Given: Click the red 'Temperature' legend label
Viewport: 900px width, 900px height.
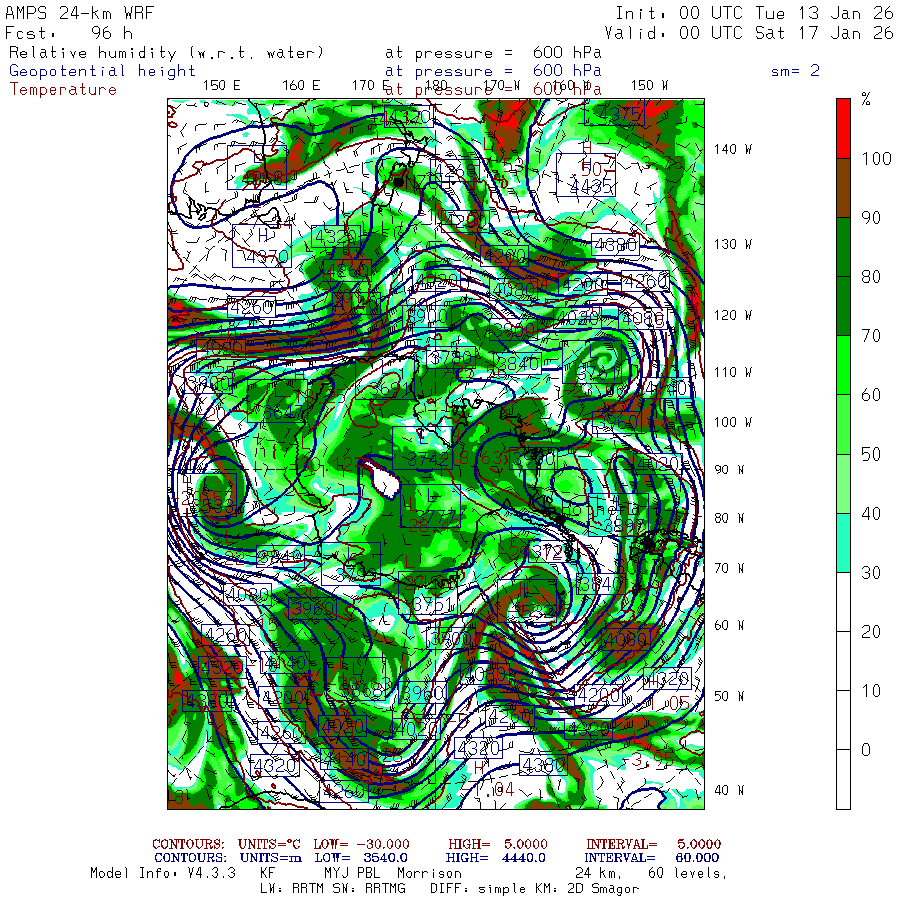Looking at the screenshot, I should (63, 90).
